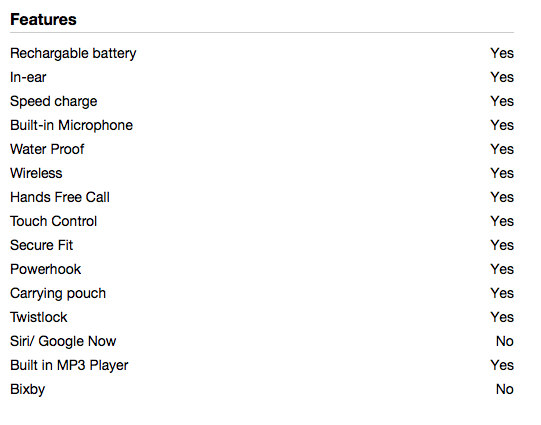The image size is (541, 425).
Task: Click the Twistlock label
Action: point(39,317)
